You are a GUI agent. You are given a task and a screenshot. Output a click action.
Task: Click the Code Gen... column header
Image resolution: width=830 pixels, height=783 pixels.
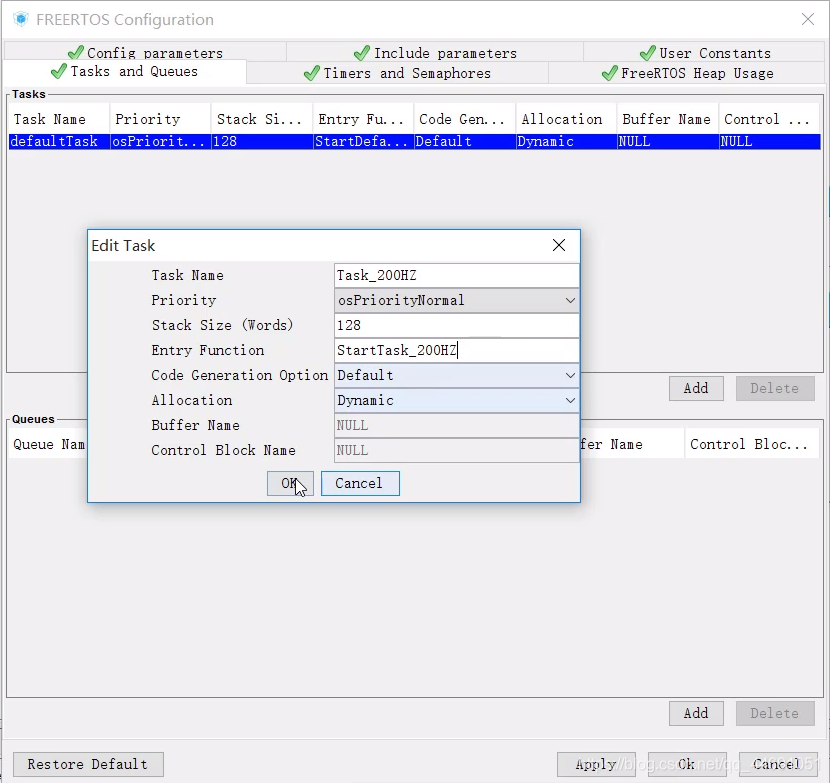click(x=465, y=119)
